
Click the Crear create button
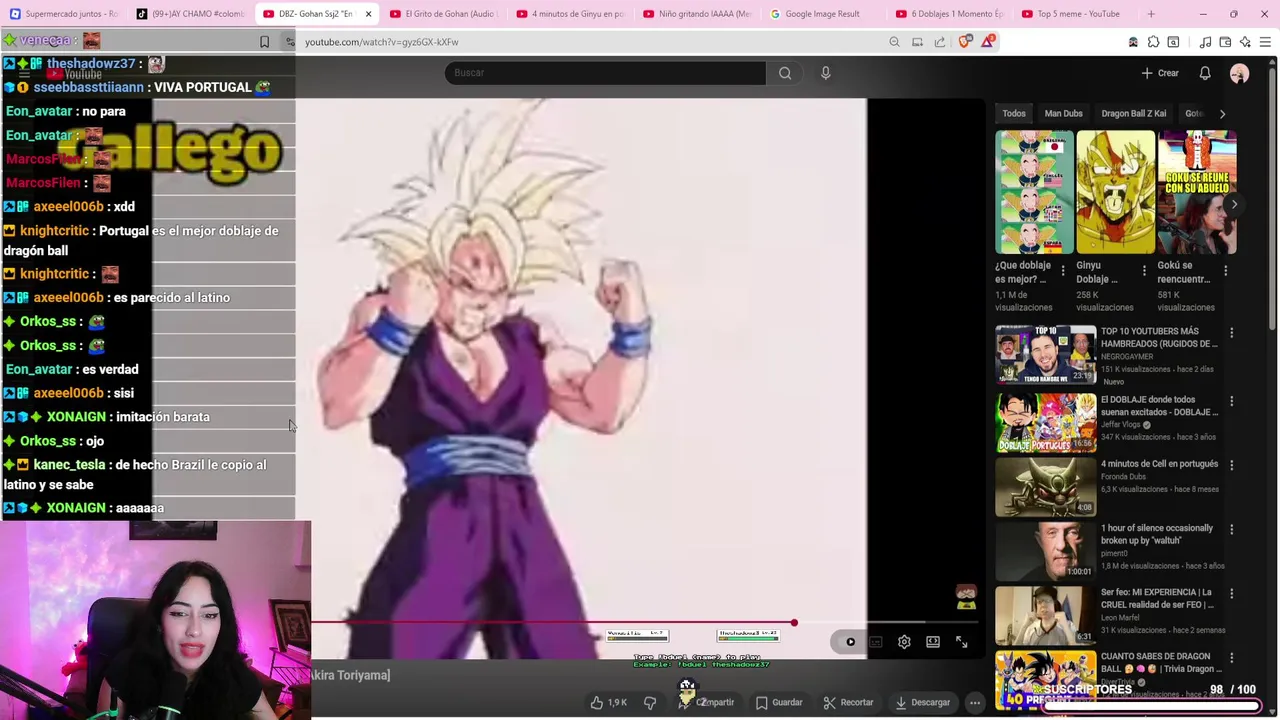[1160, 73]
